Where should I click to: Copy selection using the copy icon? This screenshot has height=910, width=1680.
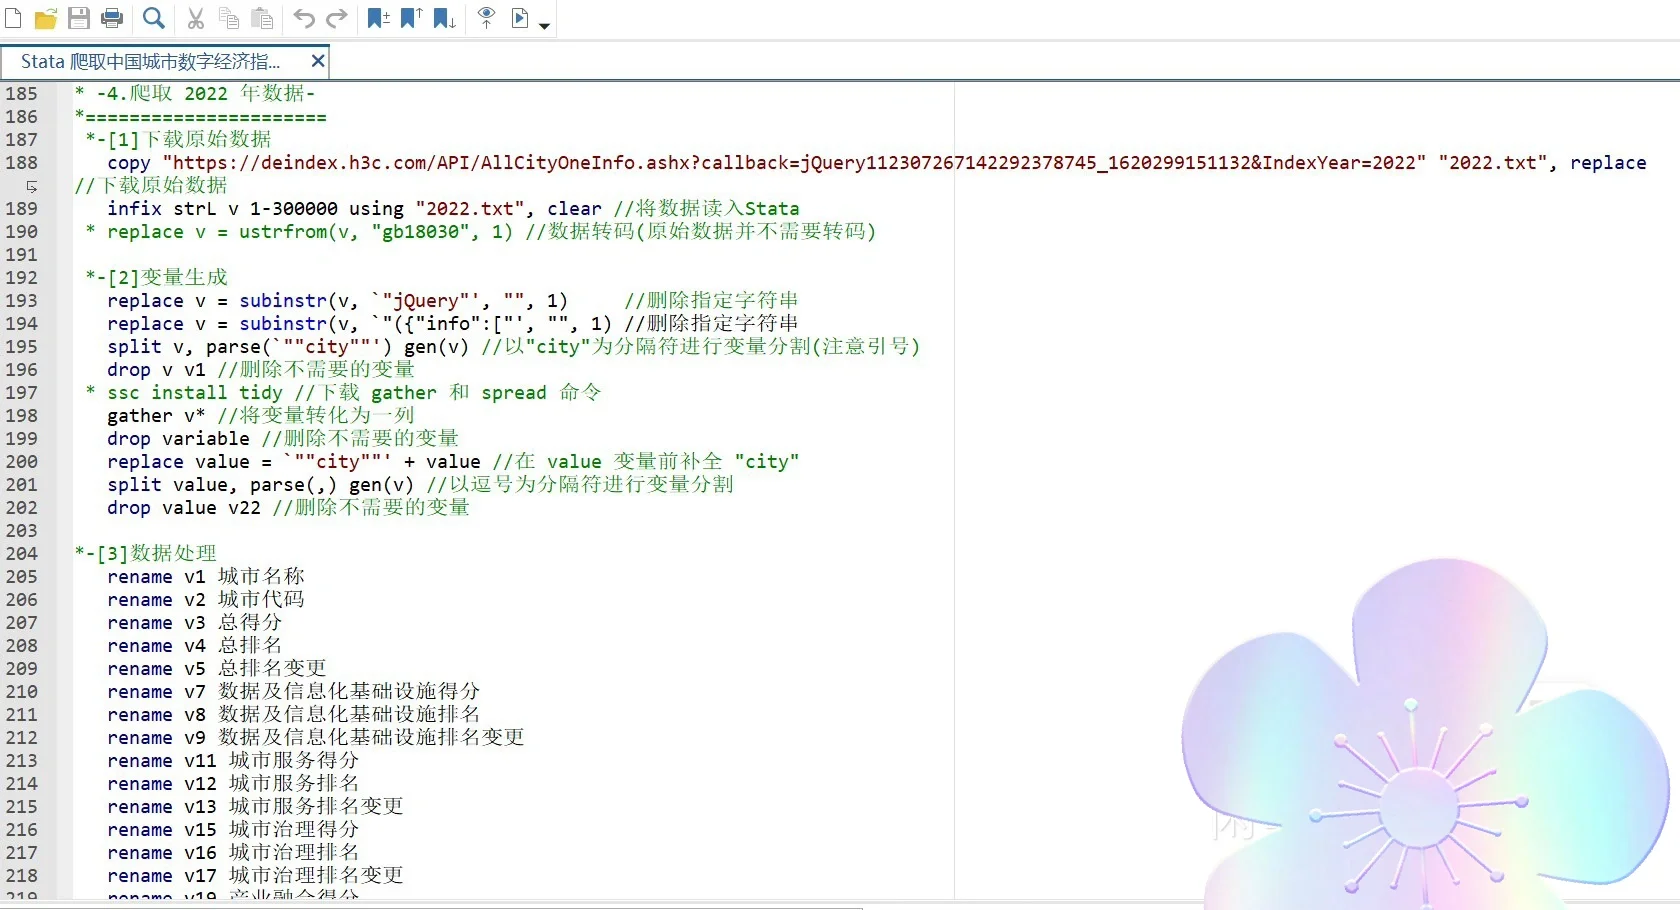coord(229,18)
